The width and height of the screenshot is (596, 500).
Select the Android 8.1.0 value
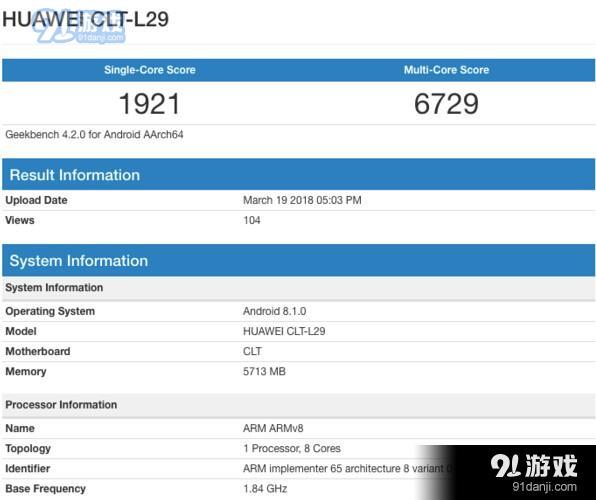coord(274,311)
